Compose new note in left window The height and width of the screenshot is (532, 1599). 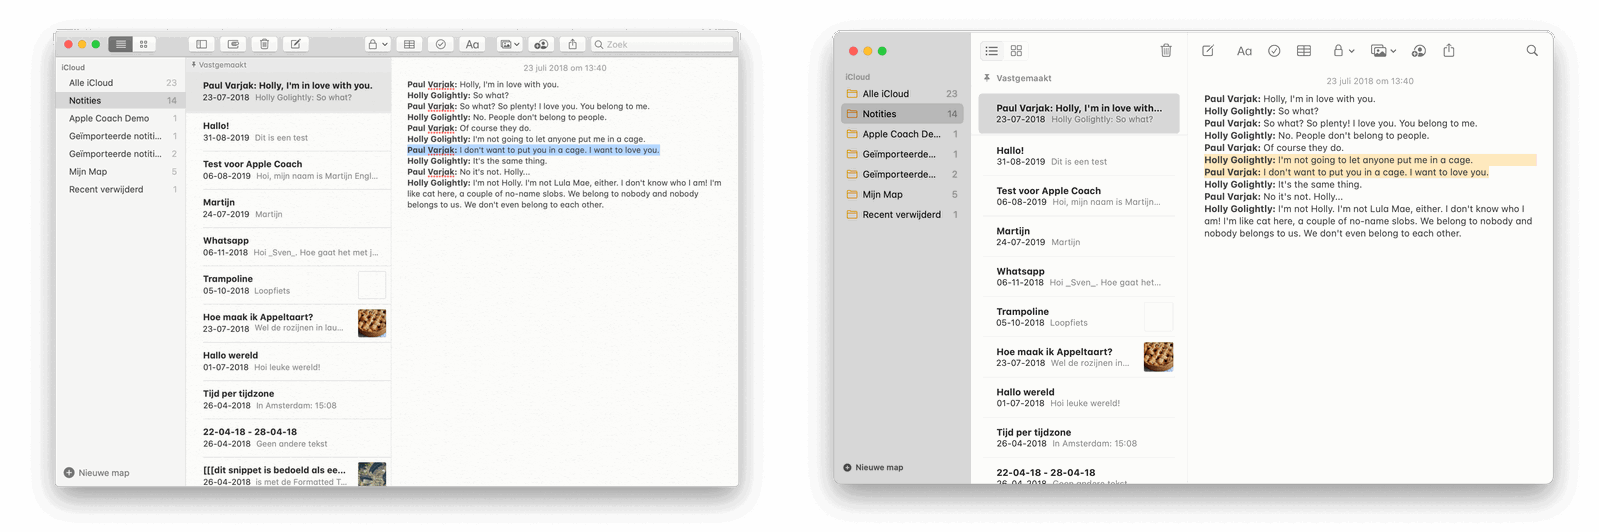[x=295, y=44]
